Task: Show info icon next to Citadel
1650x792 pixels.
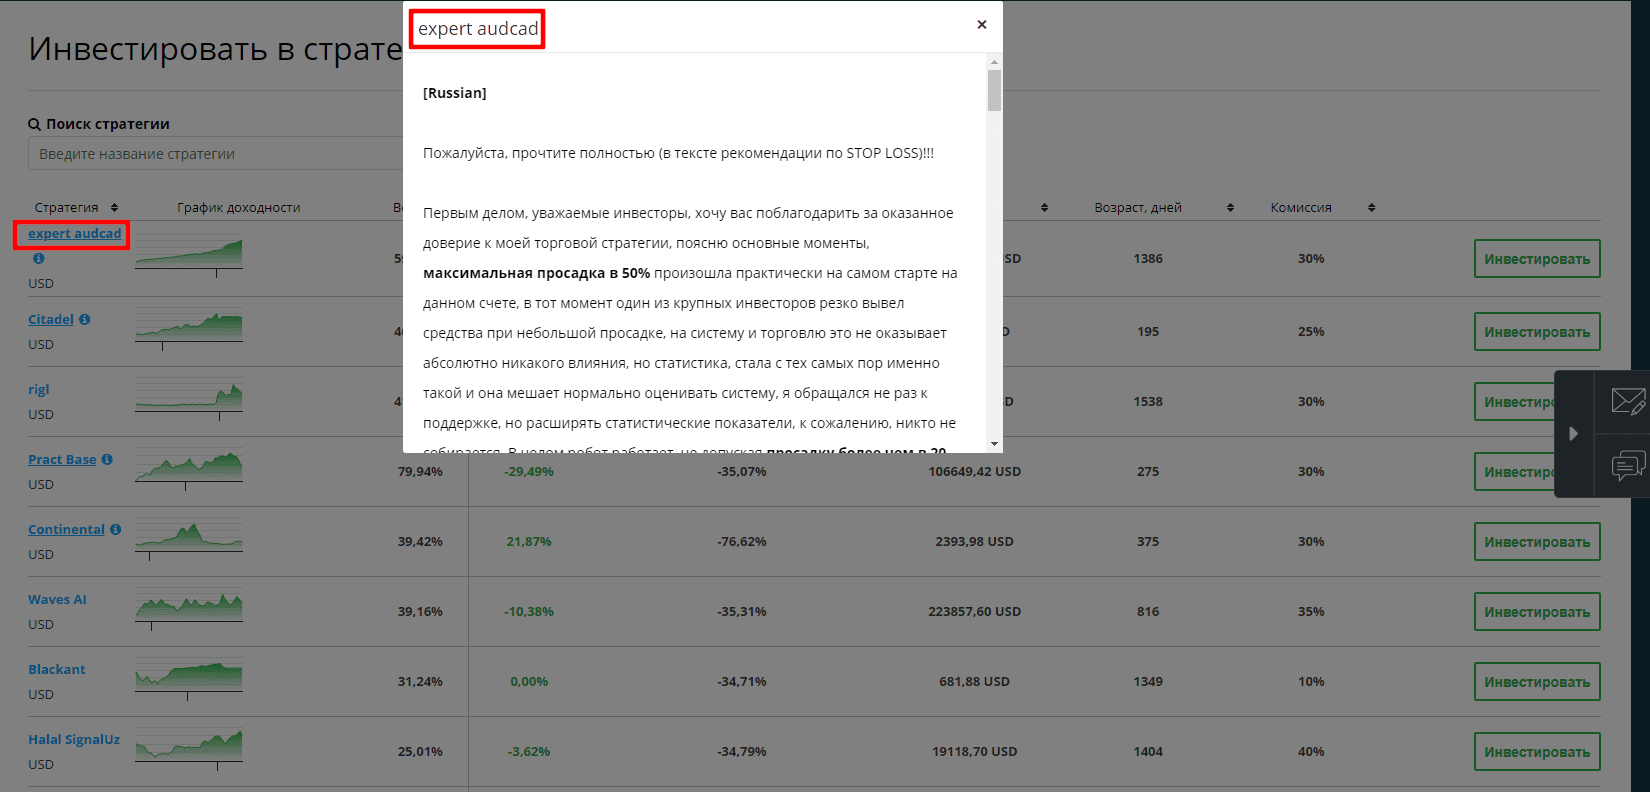Action: tap(84, 320)
